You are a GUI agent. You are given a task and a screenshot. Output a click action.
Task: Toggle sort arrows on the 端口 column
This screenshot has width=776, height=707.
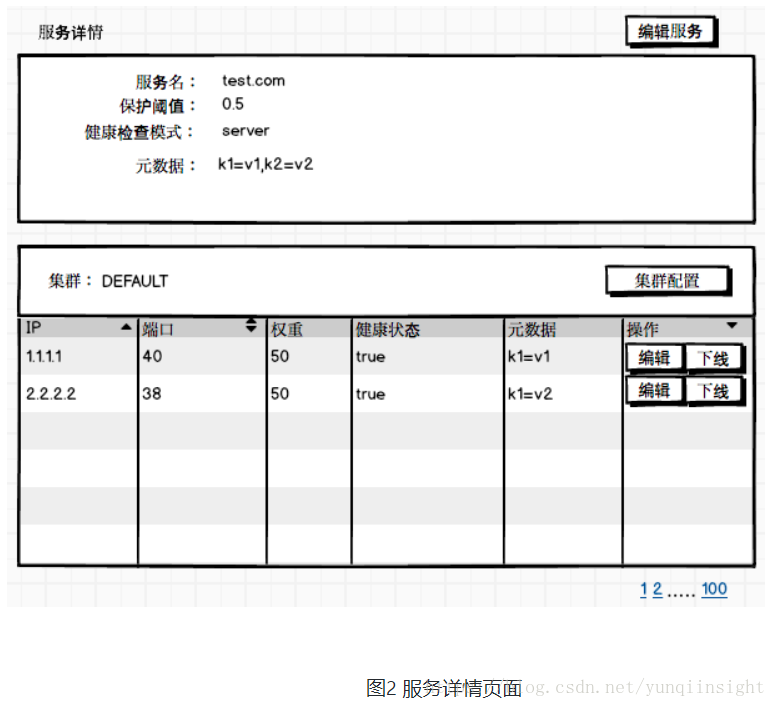(x=251, y=325)
